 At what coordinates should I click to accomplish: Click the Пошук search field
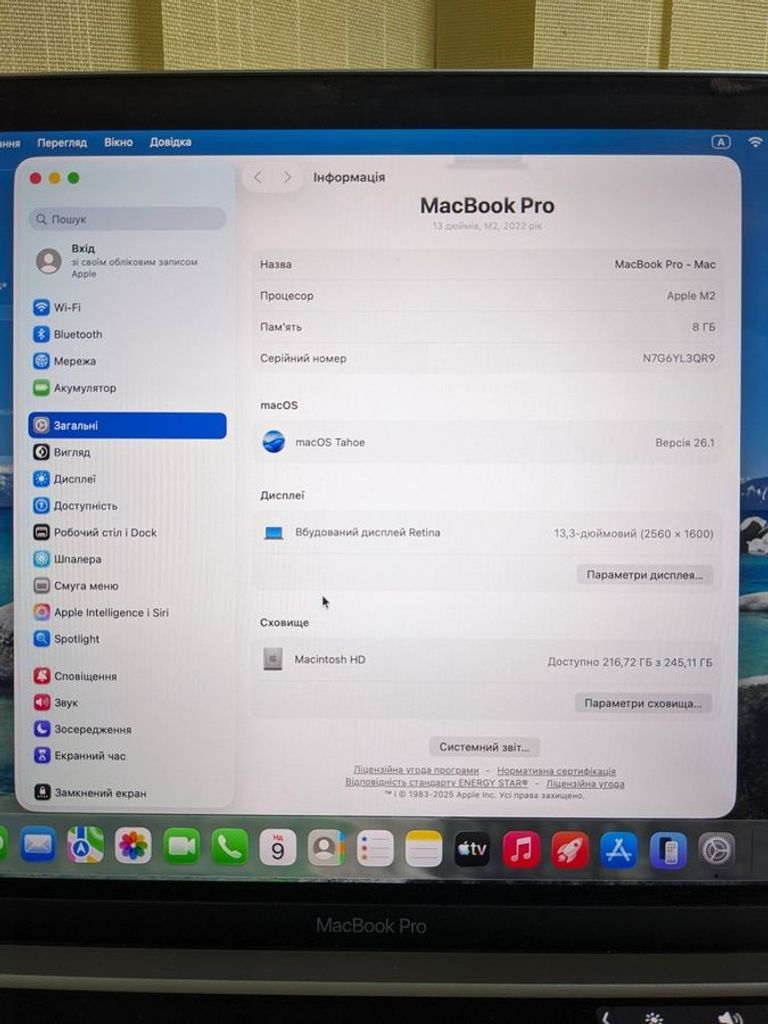pos(127,219)
